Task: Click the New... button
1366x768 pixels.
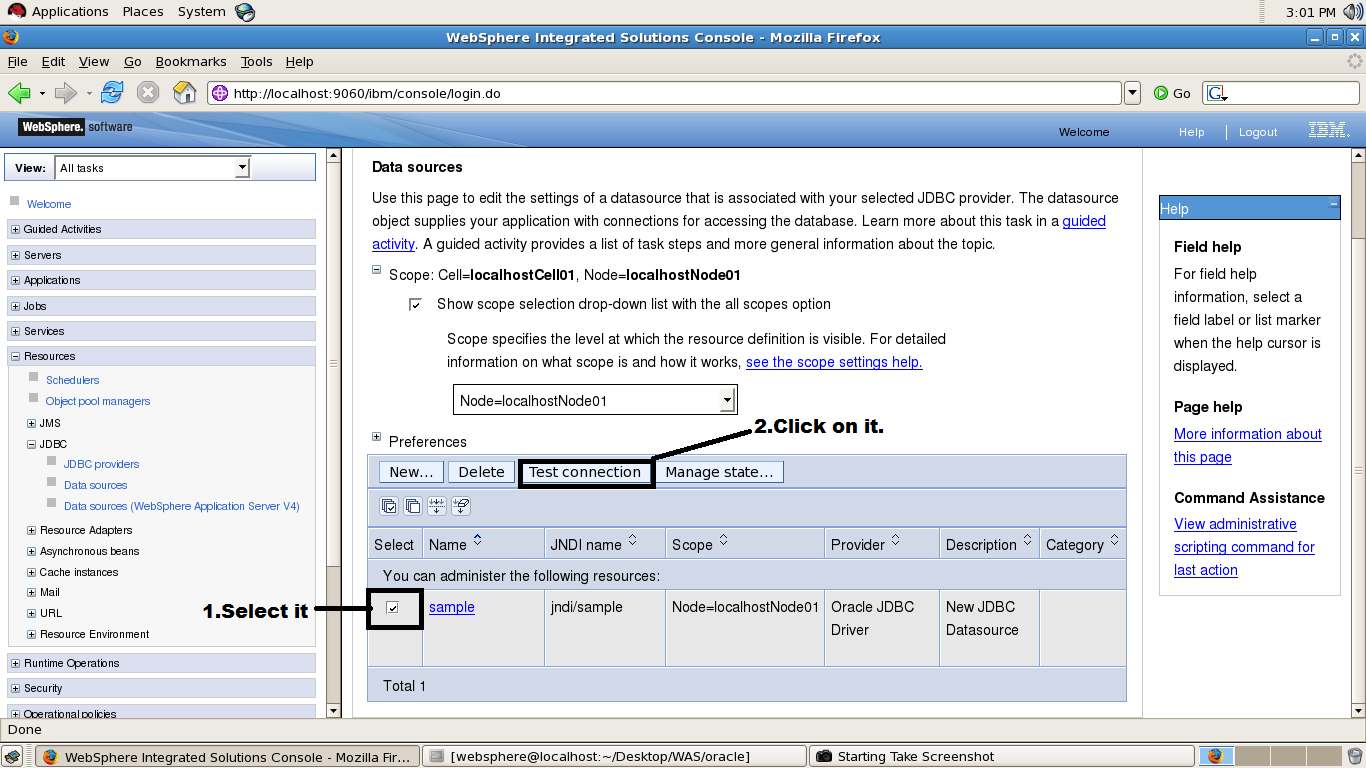Action: pos(412,472)
